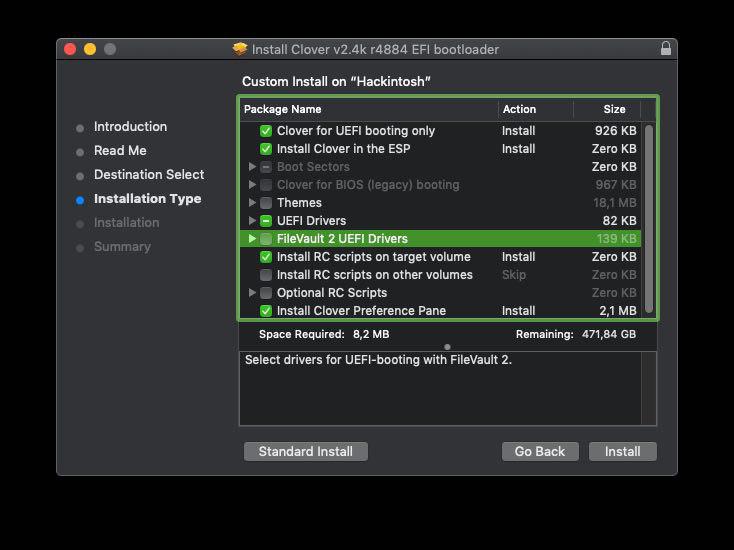Click the split pane divider handle dot

tap(448, 347)
